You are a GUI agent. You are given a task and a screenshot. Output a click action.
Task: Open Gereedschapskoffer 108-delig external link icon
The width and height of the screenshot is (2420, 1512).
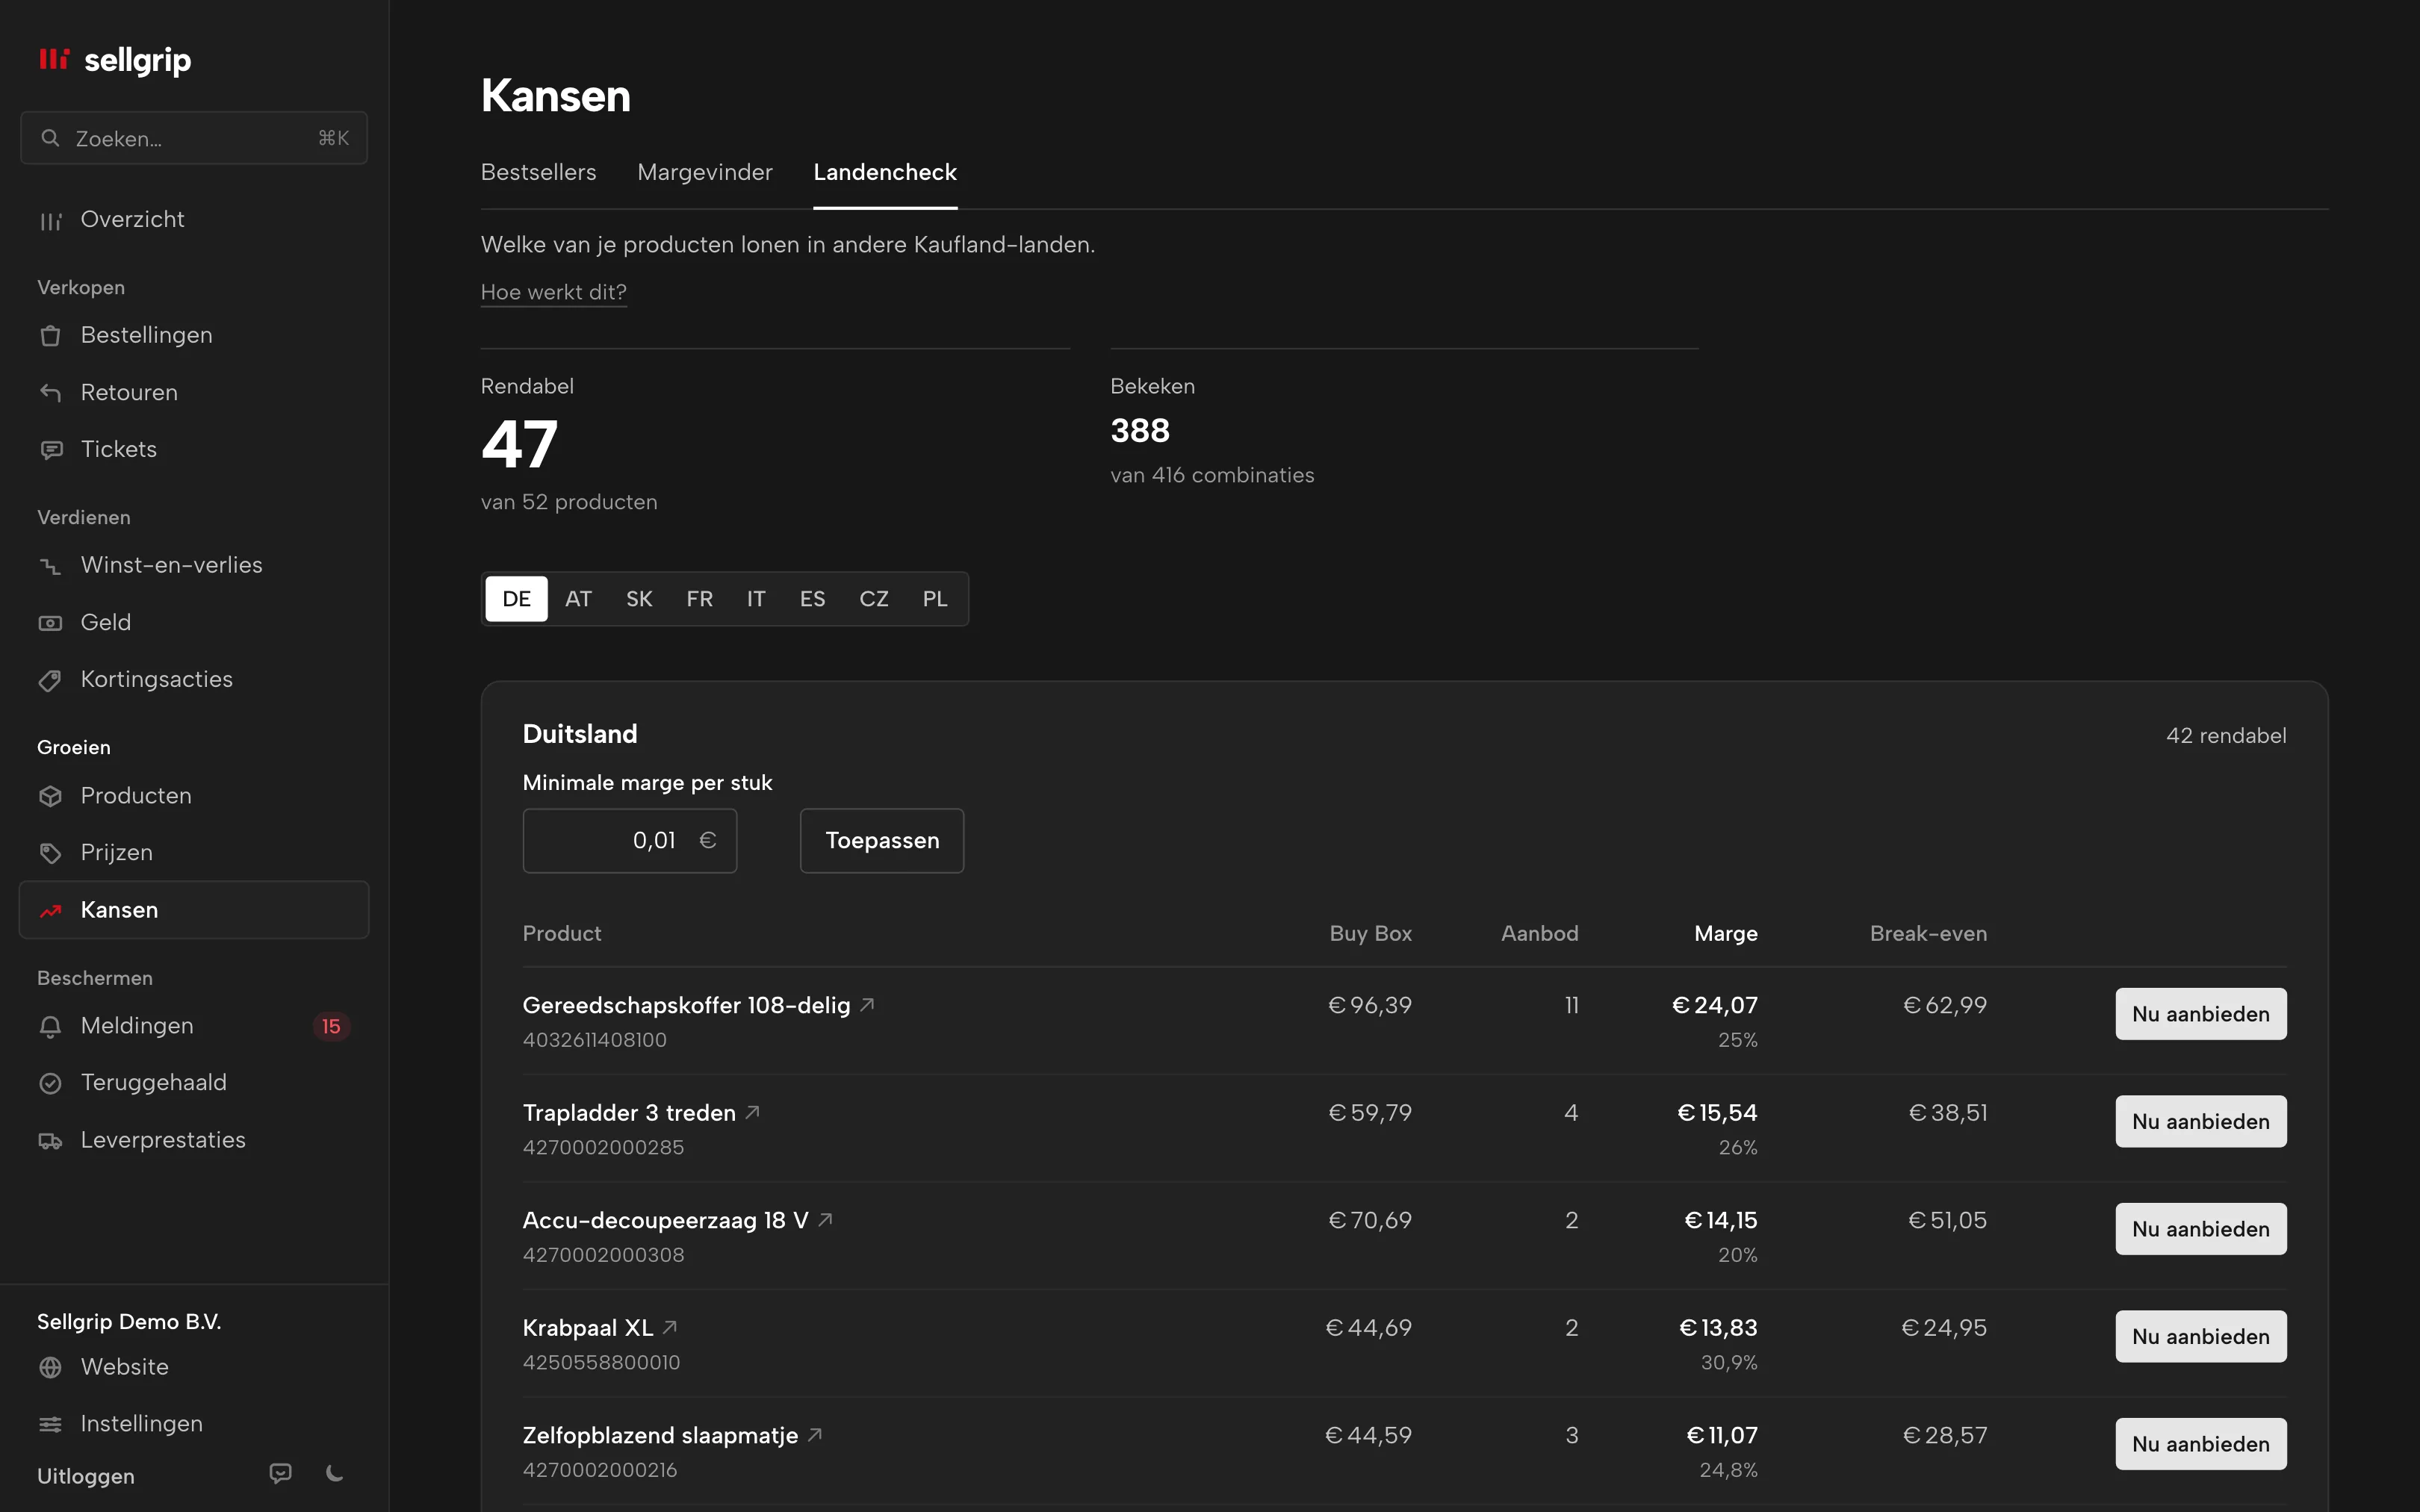868,1004
